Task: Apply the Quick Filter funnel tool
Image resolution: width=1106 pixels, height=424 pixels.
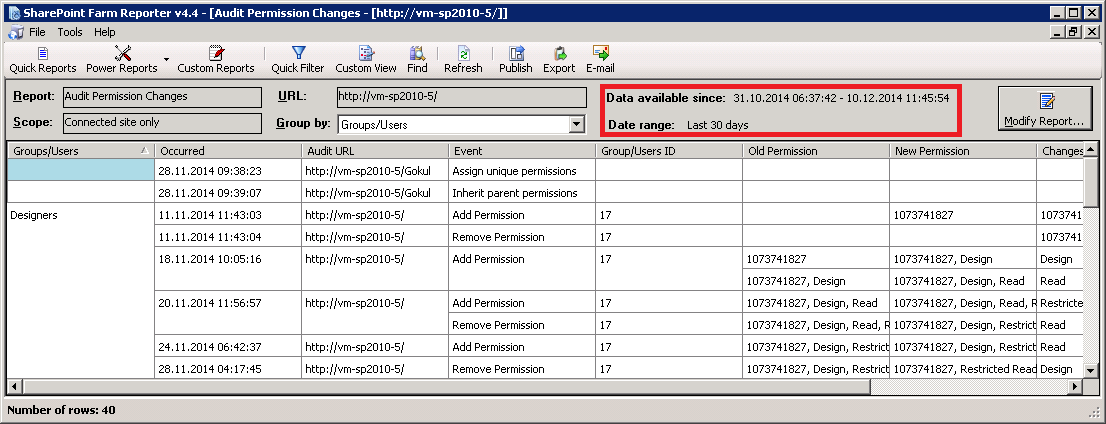Action: click(x=298, y=60)
